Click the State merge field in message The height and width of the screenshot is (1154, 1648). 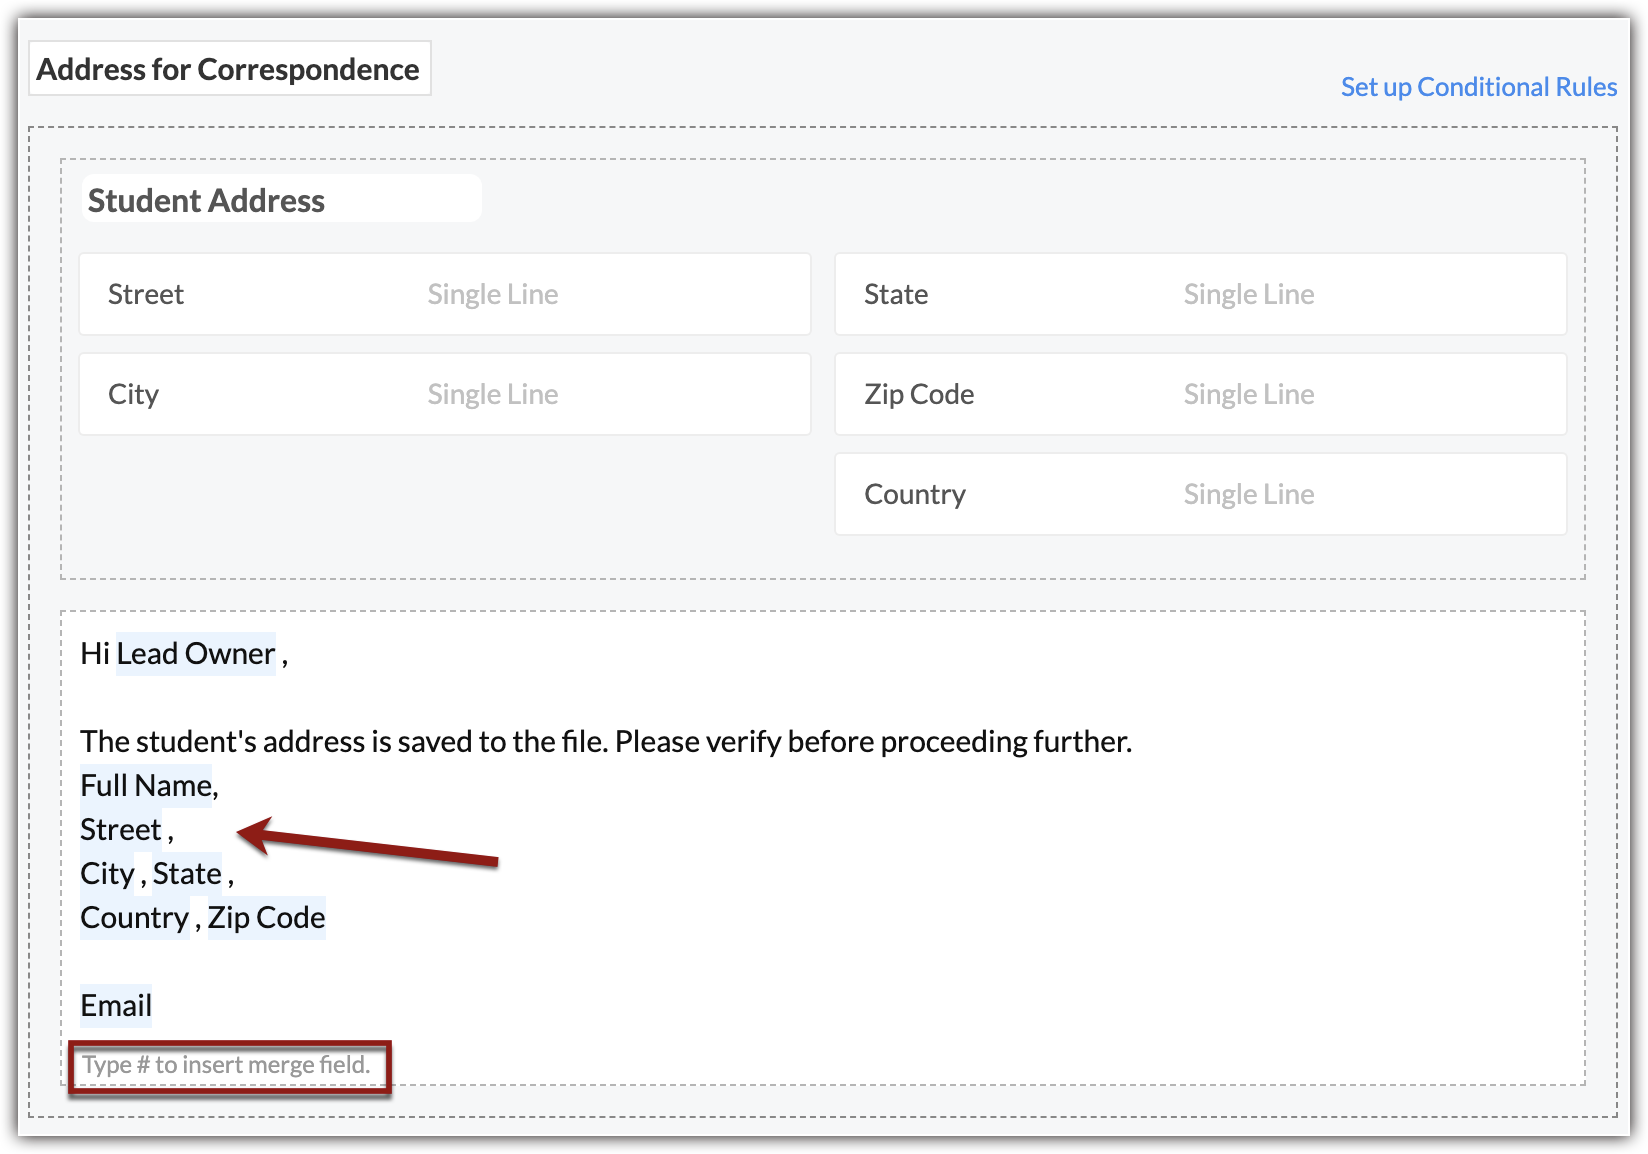(x=187, y=874)
